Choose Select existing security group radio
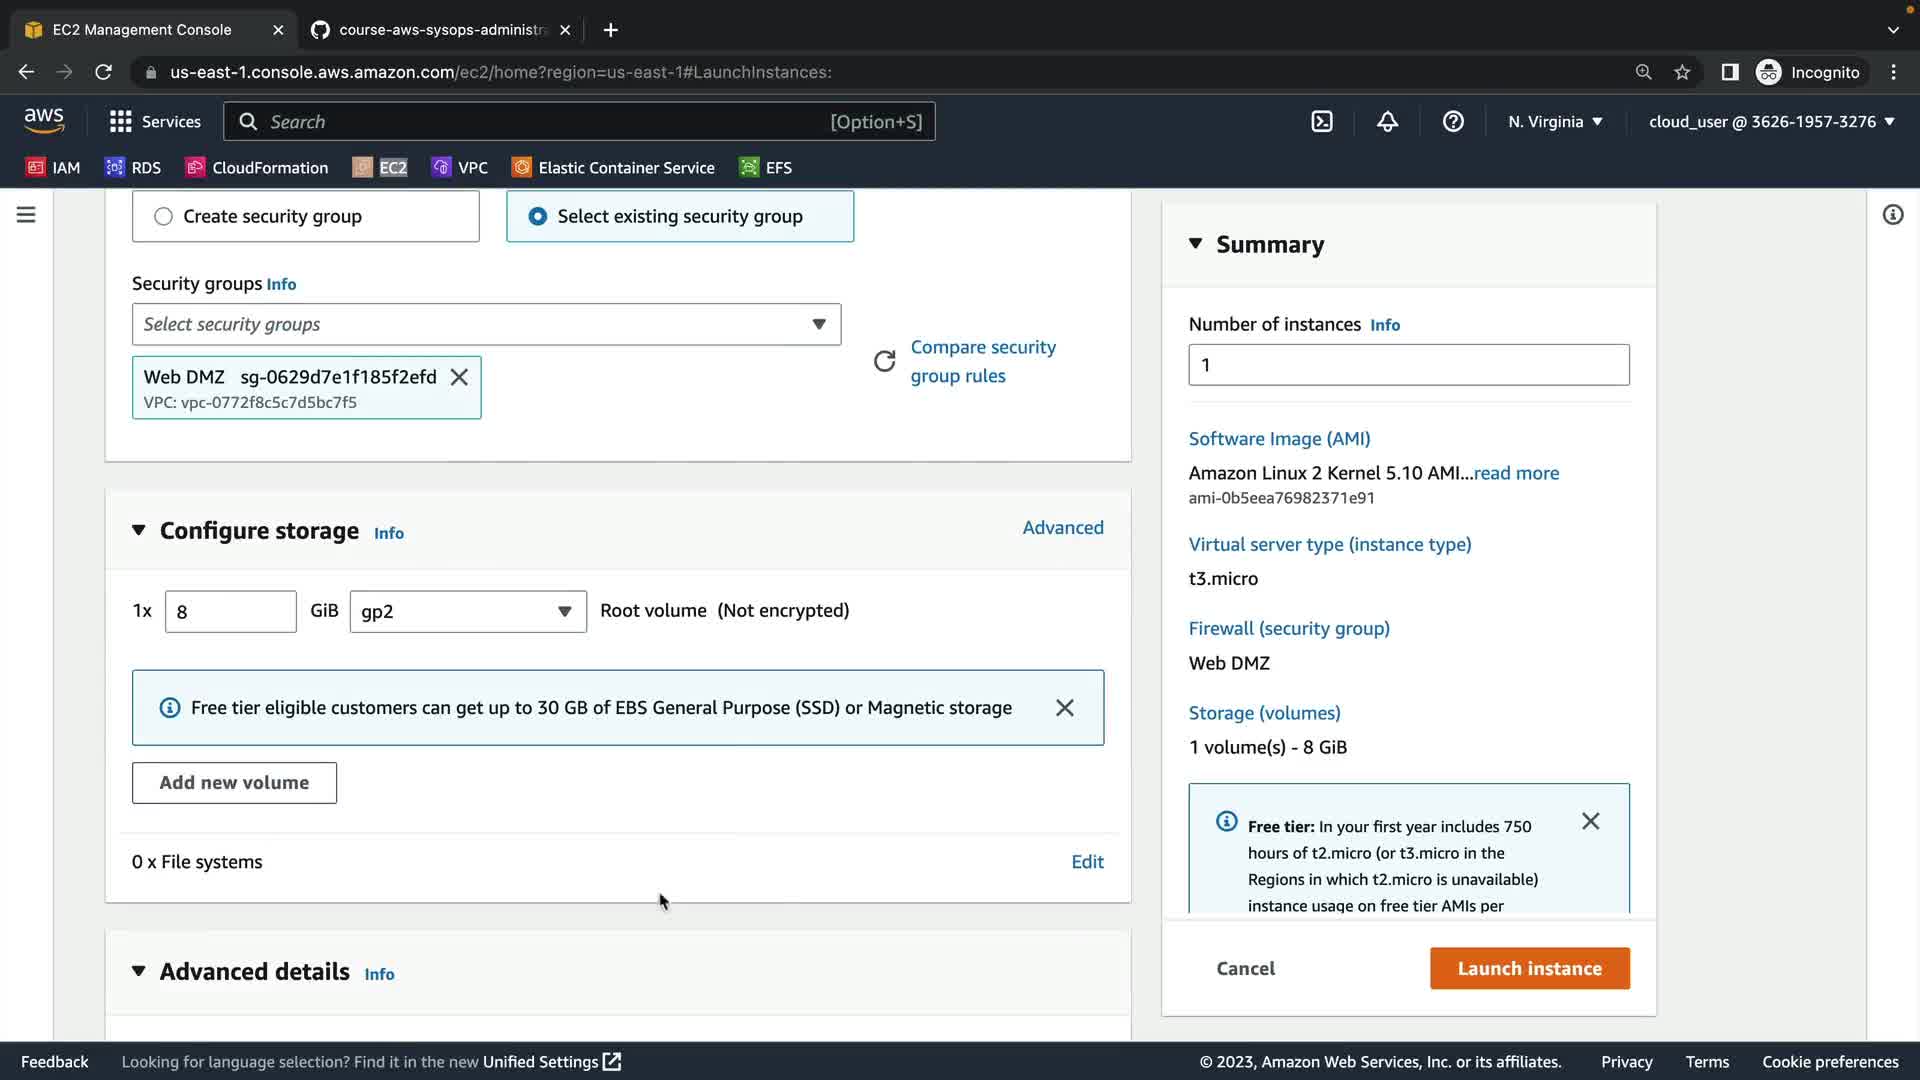 (x=538, y=217)
